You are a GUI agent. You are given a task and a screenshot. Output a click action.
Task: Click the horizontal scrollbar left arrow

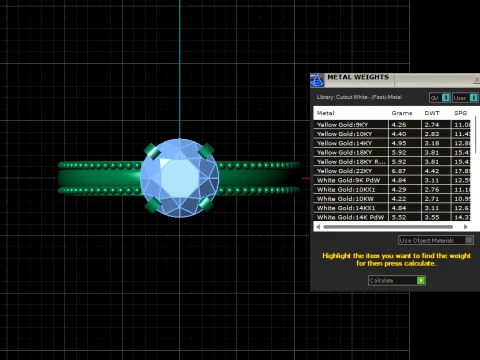[x=318, y=227]
